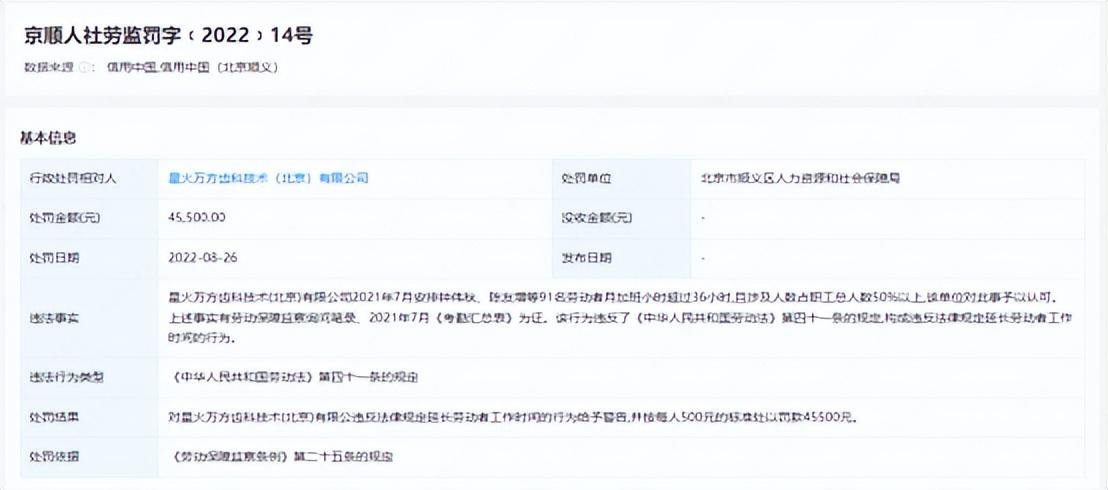Select the penalty amount 45,500.00

[197, 218]
